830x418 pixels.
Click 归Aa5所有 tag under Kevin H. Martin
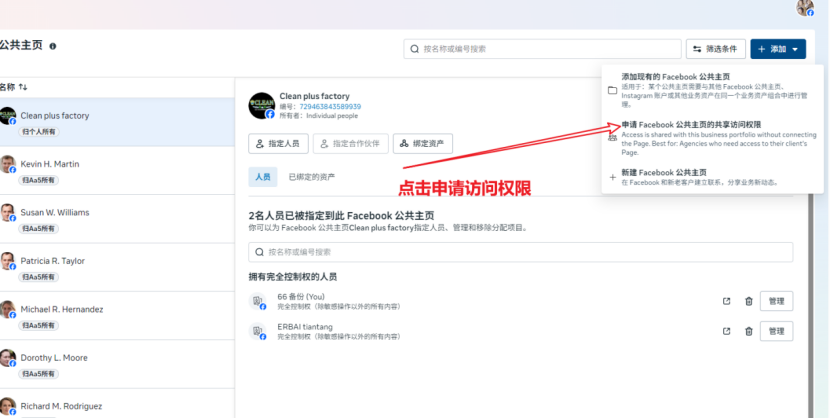[x=39, y=180]
